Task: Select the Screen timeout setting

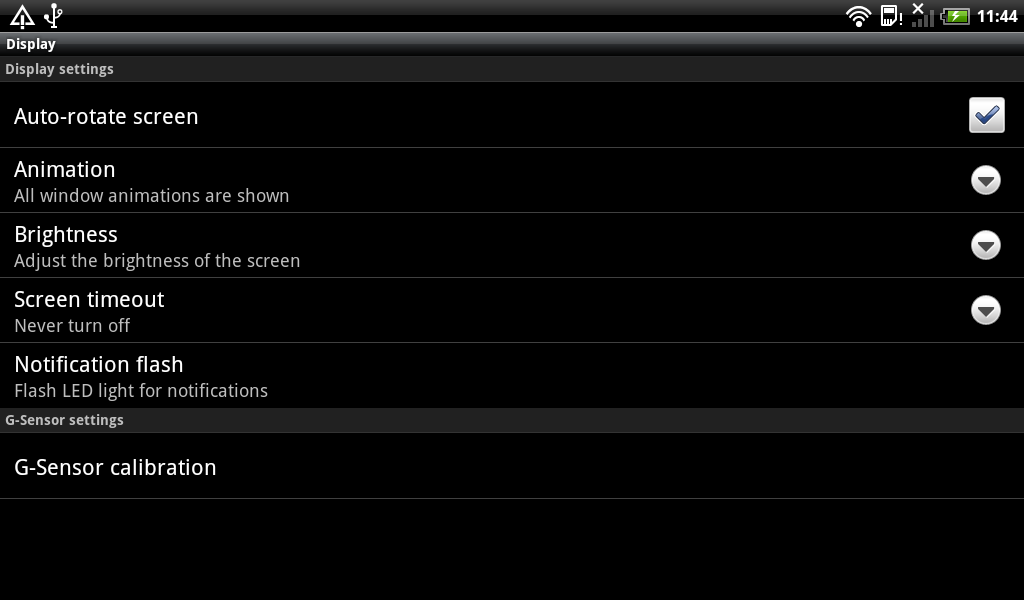Action: [x=512, y=310]
